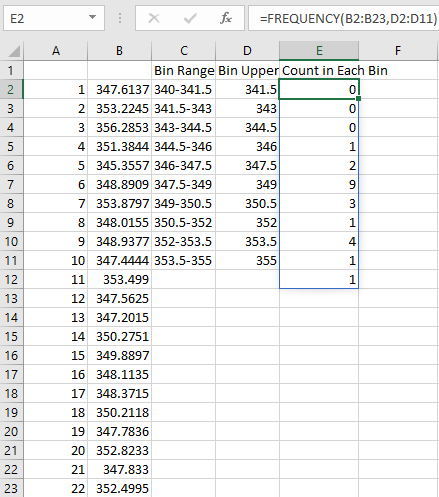The width and height of the screenshot is (439, 497).
Task: Click cell containing 347.6137
Action: tap(120, 89)
